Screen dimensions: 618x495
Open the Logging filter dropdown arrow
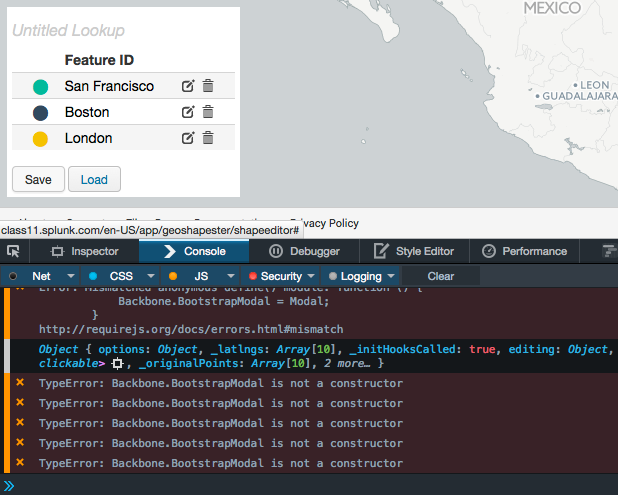coord(390,276)
